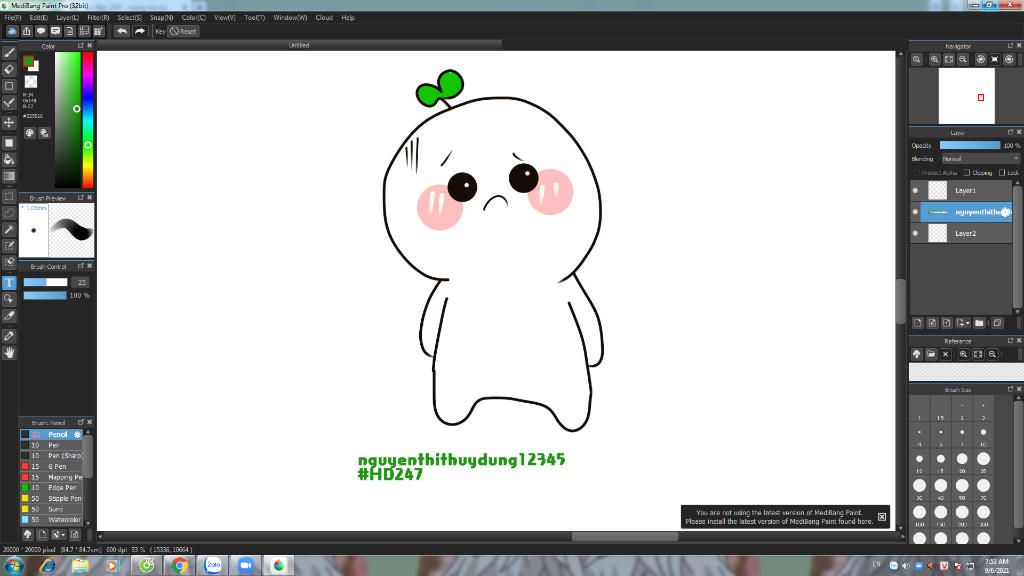Click the transparent color swatch
The width and height of the screenshot is (1024, 576).
31,82
